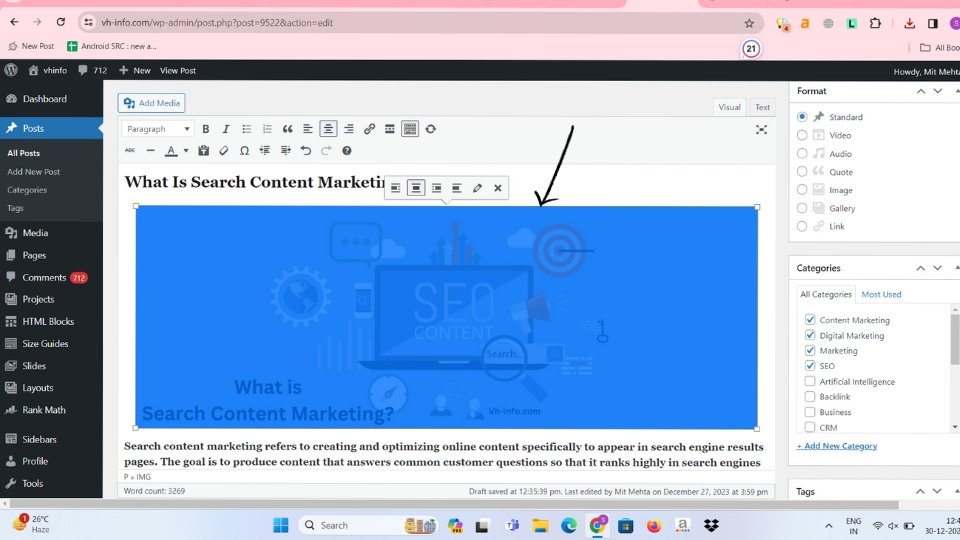
Task: Apply strikethrough formatting
Action: pyautogui.click(x=130, y=151)
